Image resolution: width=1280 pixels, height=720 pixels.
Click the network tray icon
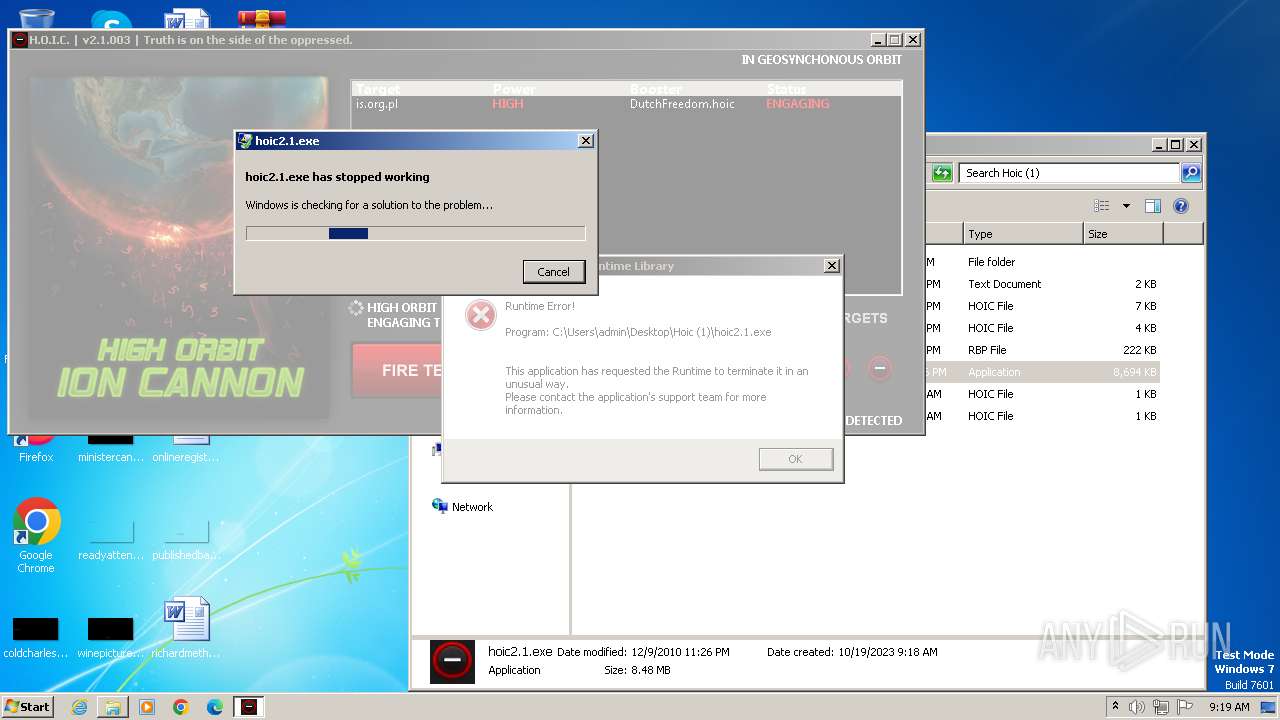1161,707
